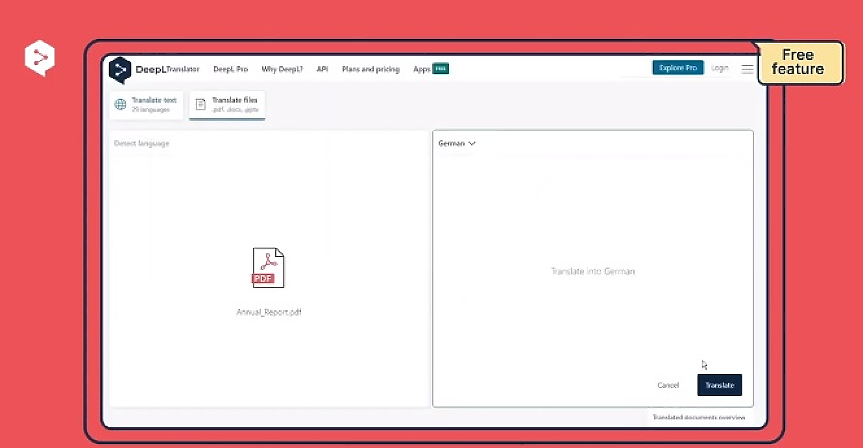Click the Translate into German text
Screen dimensions: 863x448
coord(593,271)
